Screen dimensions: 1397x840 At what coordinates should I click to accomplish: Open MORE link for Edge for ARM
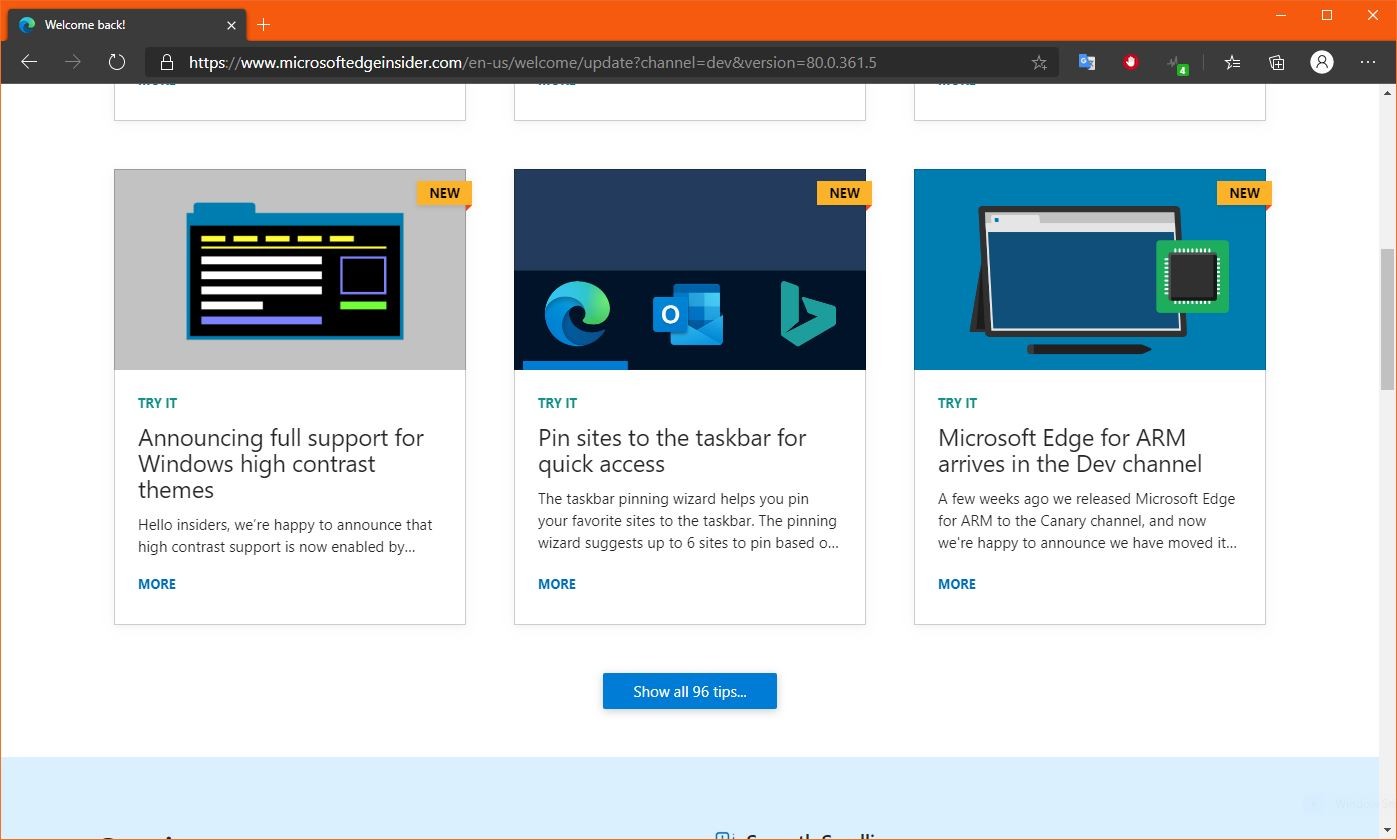point(957,584)
